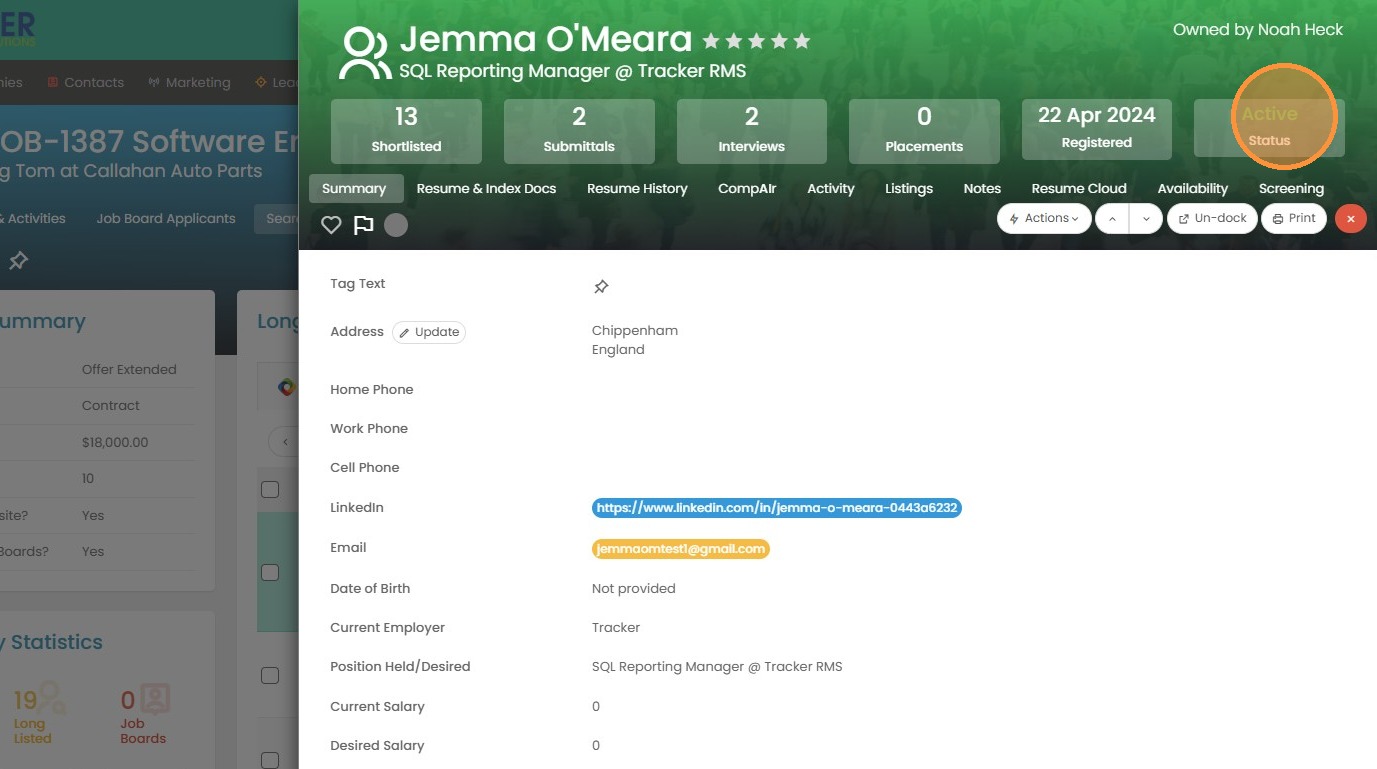Open the Activity tab
The width and height of the screenshot is (1377, 769).
click(831, 188)
